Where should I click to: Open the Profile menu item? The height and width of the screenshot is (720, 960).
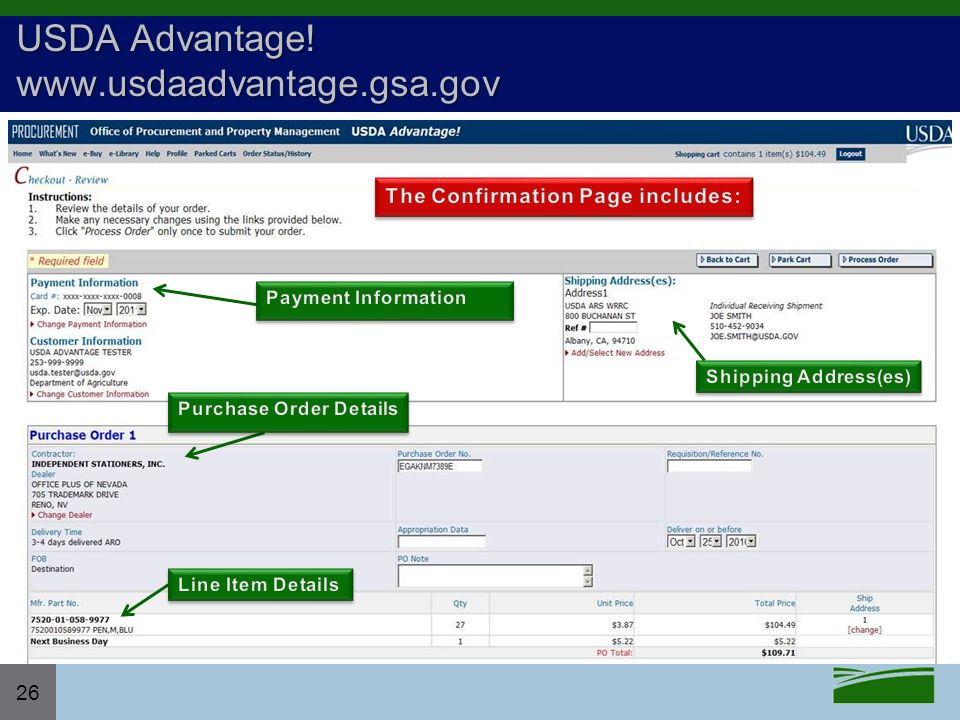pyautogui.click(x=177, y=154)
